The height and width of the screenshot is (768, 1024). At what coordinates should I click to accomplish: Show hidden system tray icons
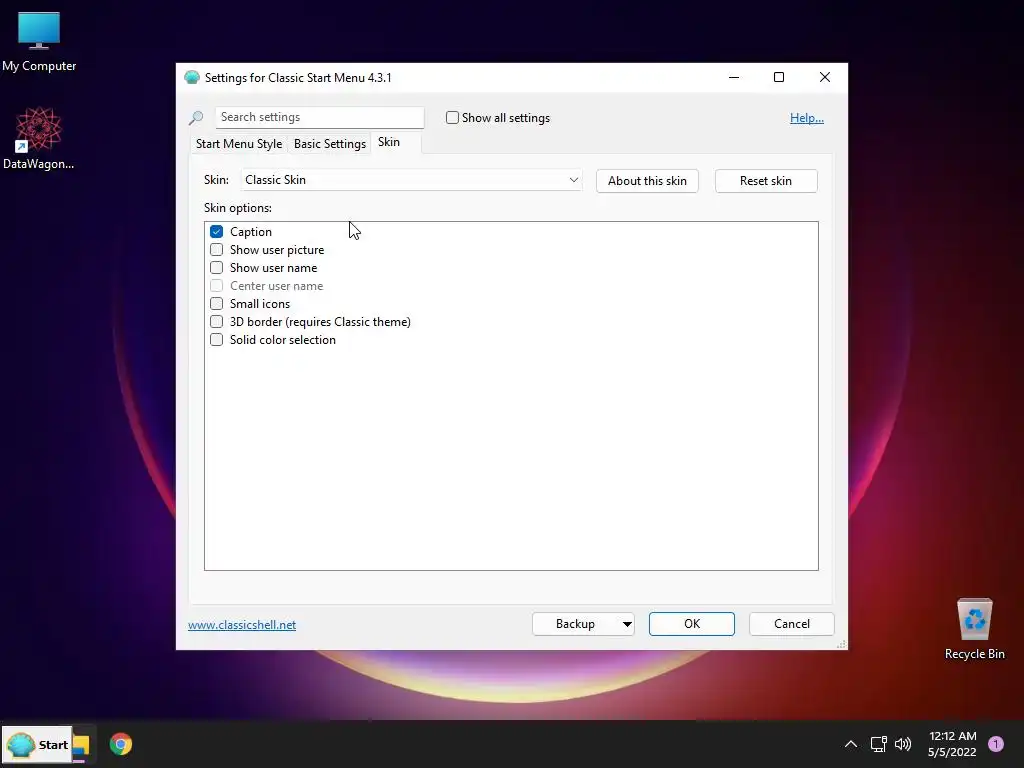click(850, 744)
